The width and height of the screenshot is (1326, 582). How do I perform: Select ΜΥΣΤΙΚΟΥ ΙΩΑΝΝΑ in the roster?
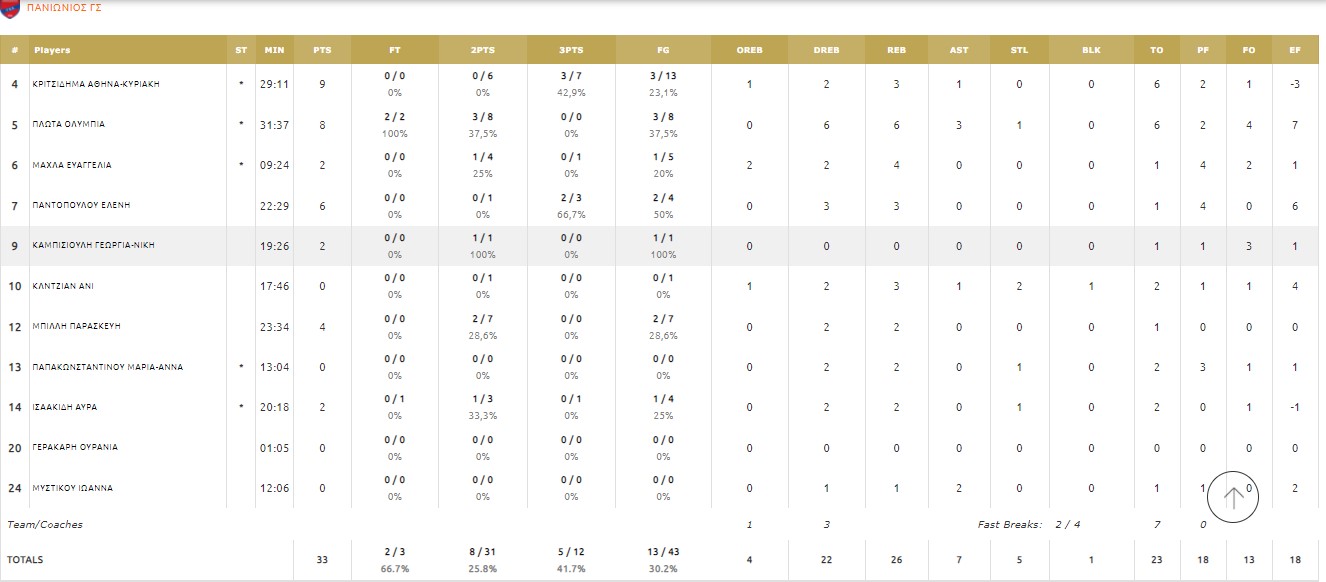tap(73, 488)
